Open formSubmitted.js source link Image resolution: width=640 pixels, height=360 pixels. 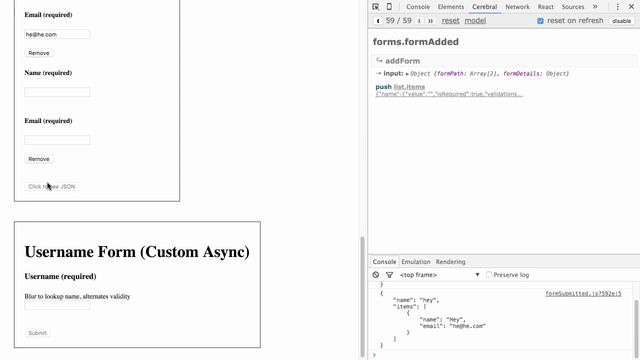[583, 293]
